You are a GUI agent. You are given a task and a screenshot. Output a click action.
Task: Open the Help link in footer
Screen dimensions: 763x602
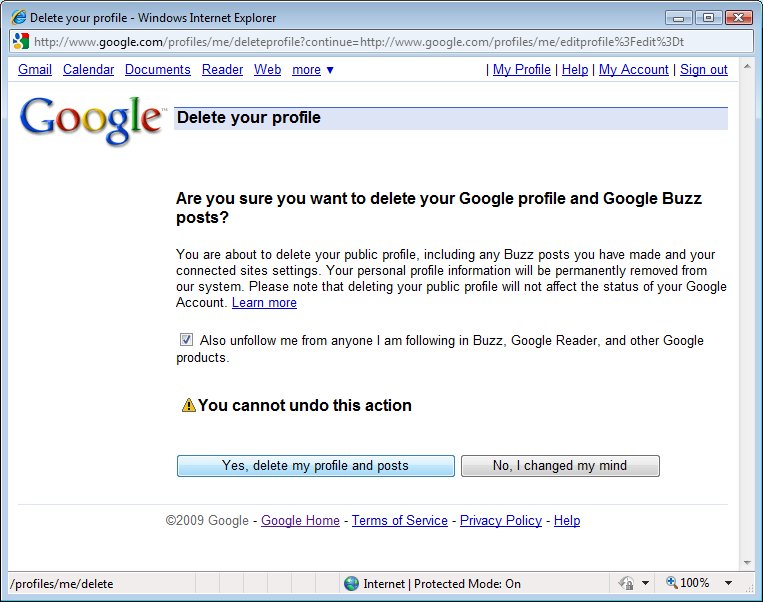[567, 520]
